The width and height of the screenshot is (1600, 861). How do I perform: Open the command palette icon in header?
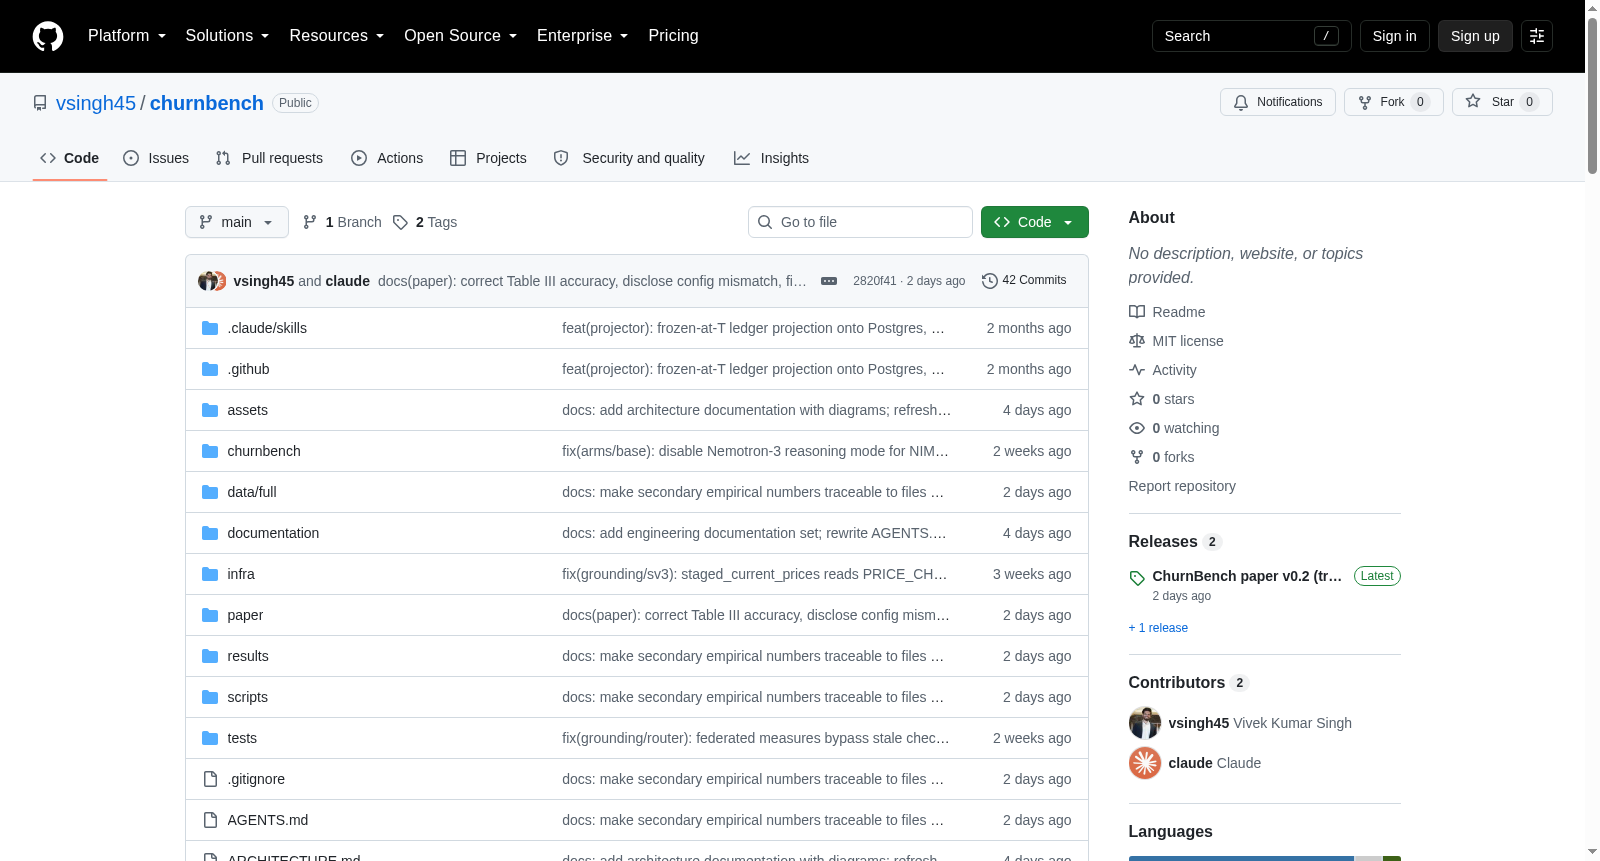point(1537,36)
